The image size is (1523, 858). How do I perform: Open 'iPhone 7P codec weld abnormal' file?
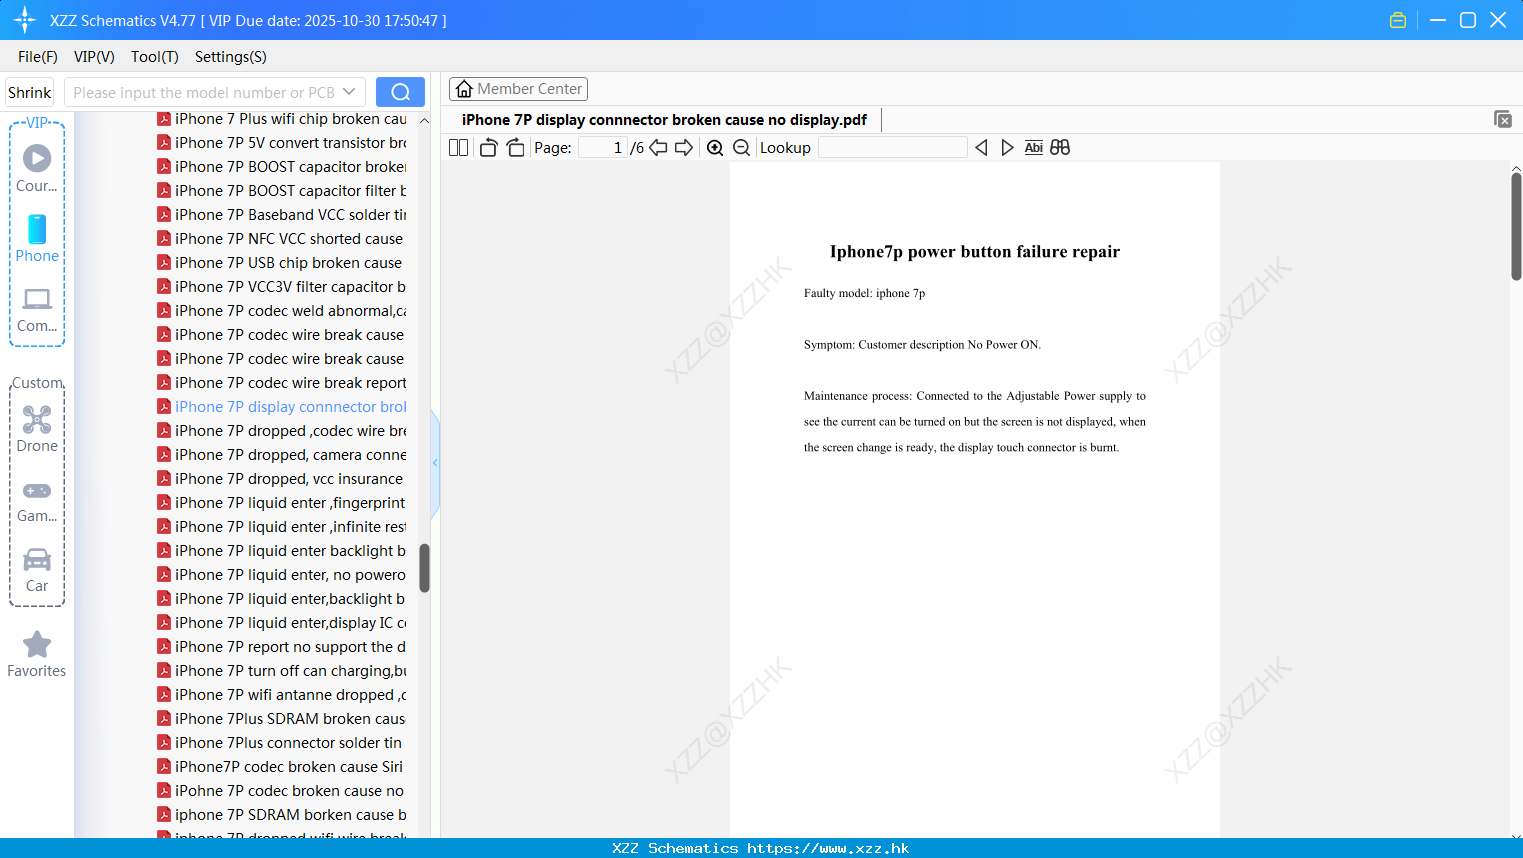click(x=282, y=311)
